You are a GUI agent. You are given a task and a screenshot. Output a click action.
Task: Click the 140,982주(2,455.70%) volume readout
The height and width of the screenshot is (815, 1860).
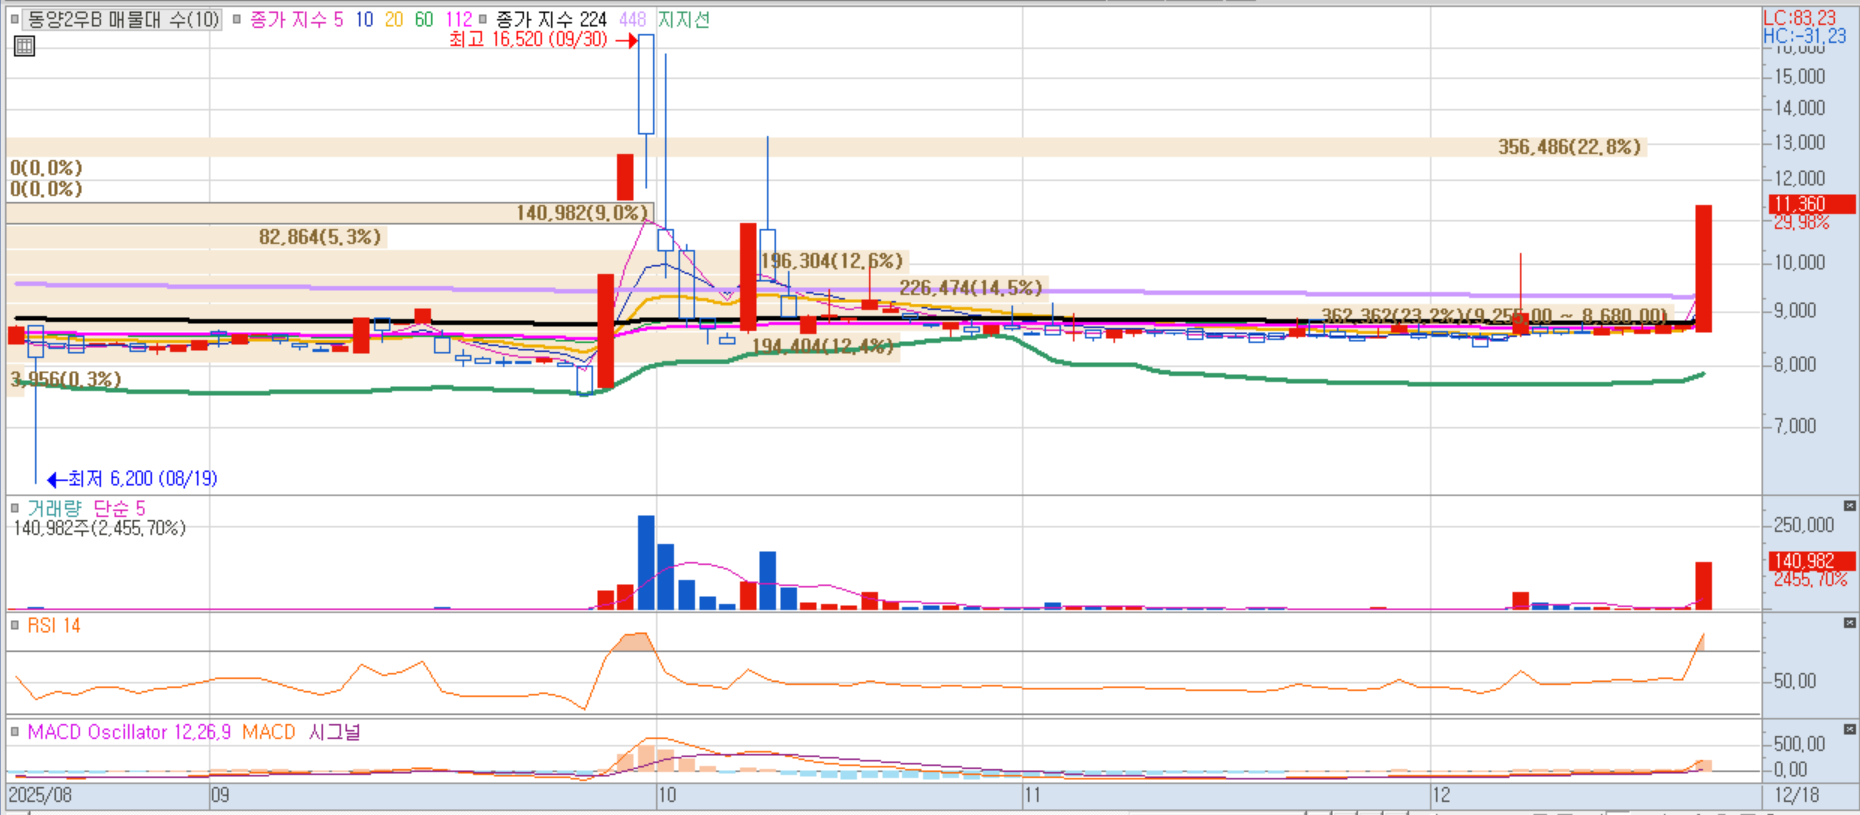pyautogui.click(x=99, y=528)
